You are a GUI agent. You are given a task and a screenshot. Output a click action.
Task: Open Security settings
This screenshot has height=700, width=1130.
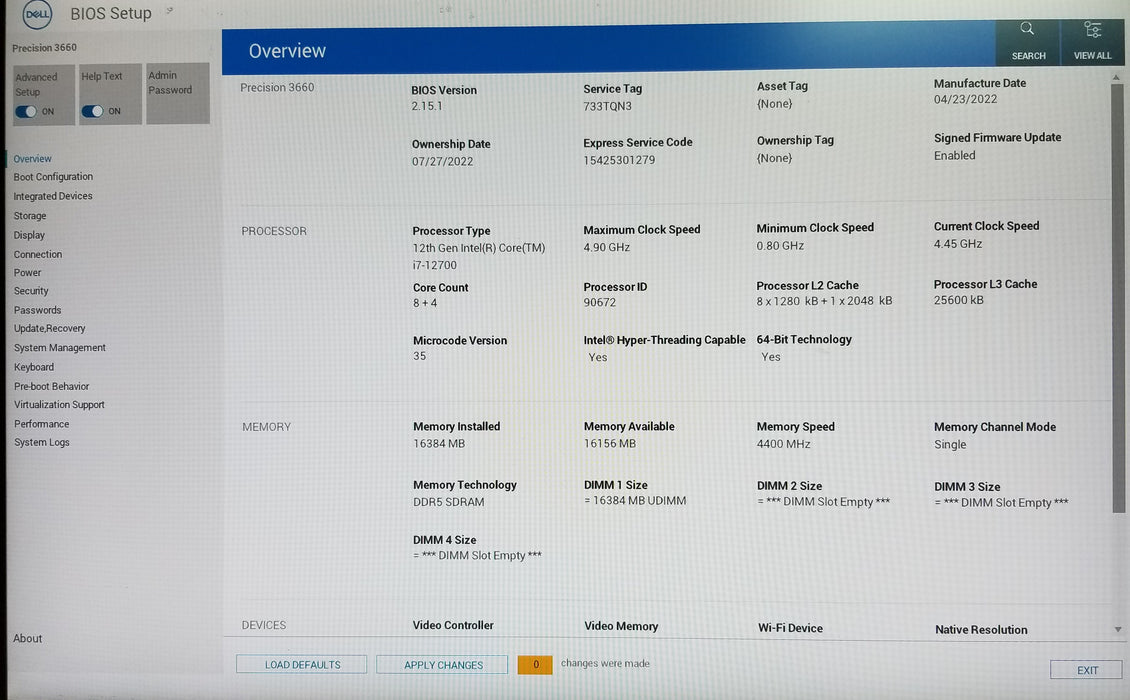pyautogui.click(x=31, y=291)
